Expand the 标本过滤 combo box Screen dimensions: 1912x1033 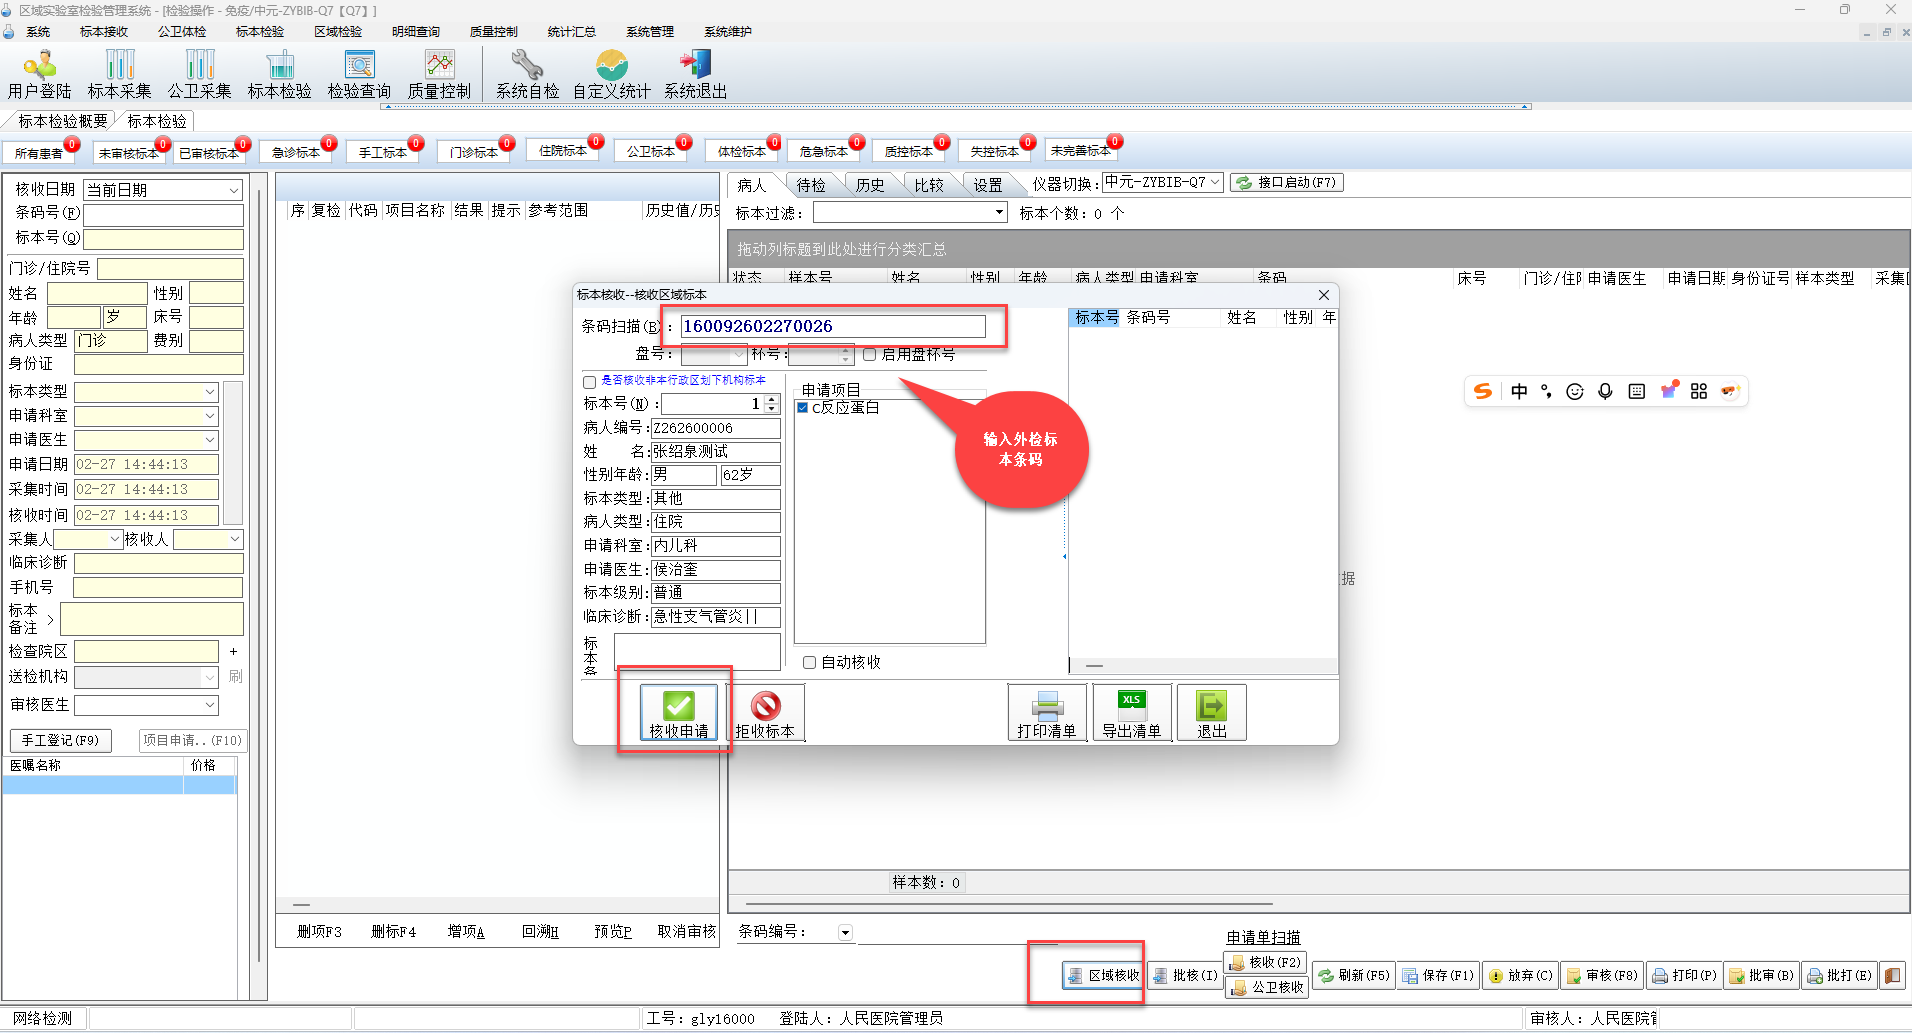[x=998, y=213]
